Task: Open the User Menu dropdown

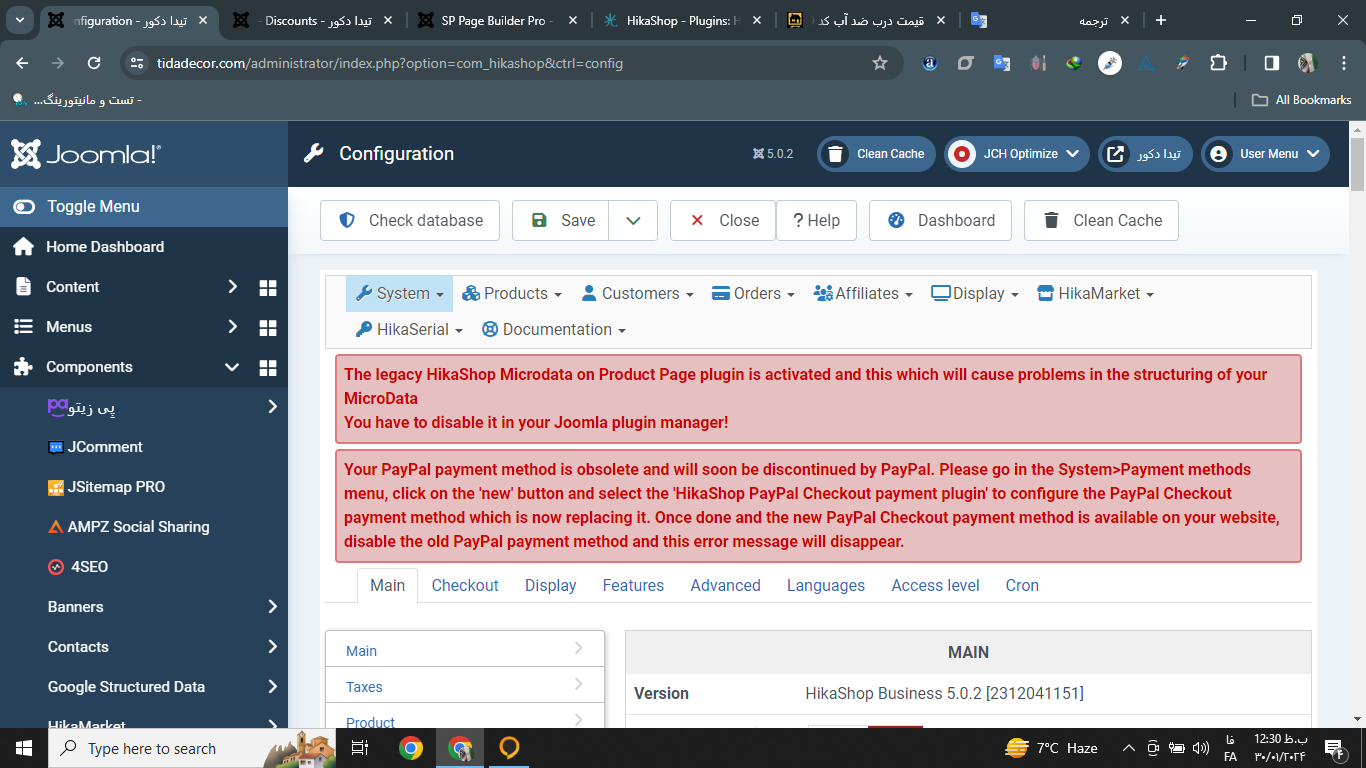Action: (x=1265, y=154)
